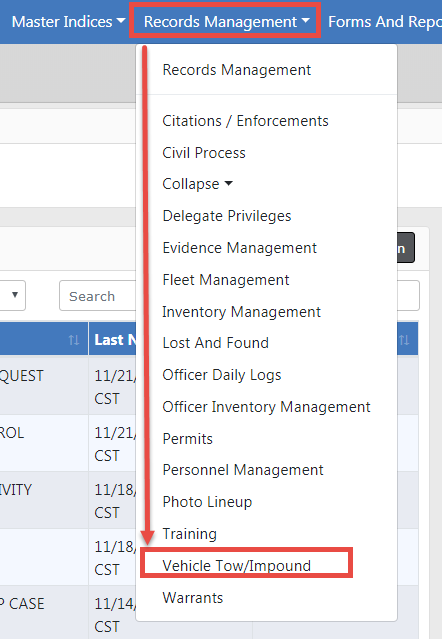
Task: Choose Warrants from the dropdown list
Action: pyautogui.click(x=193, y=598)
